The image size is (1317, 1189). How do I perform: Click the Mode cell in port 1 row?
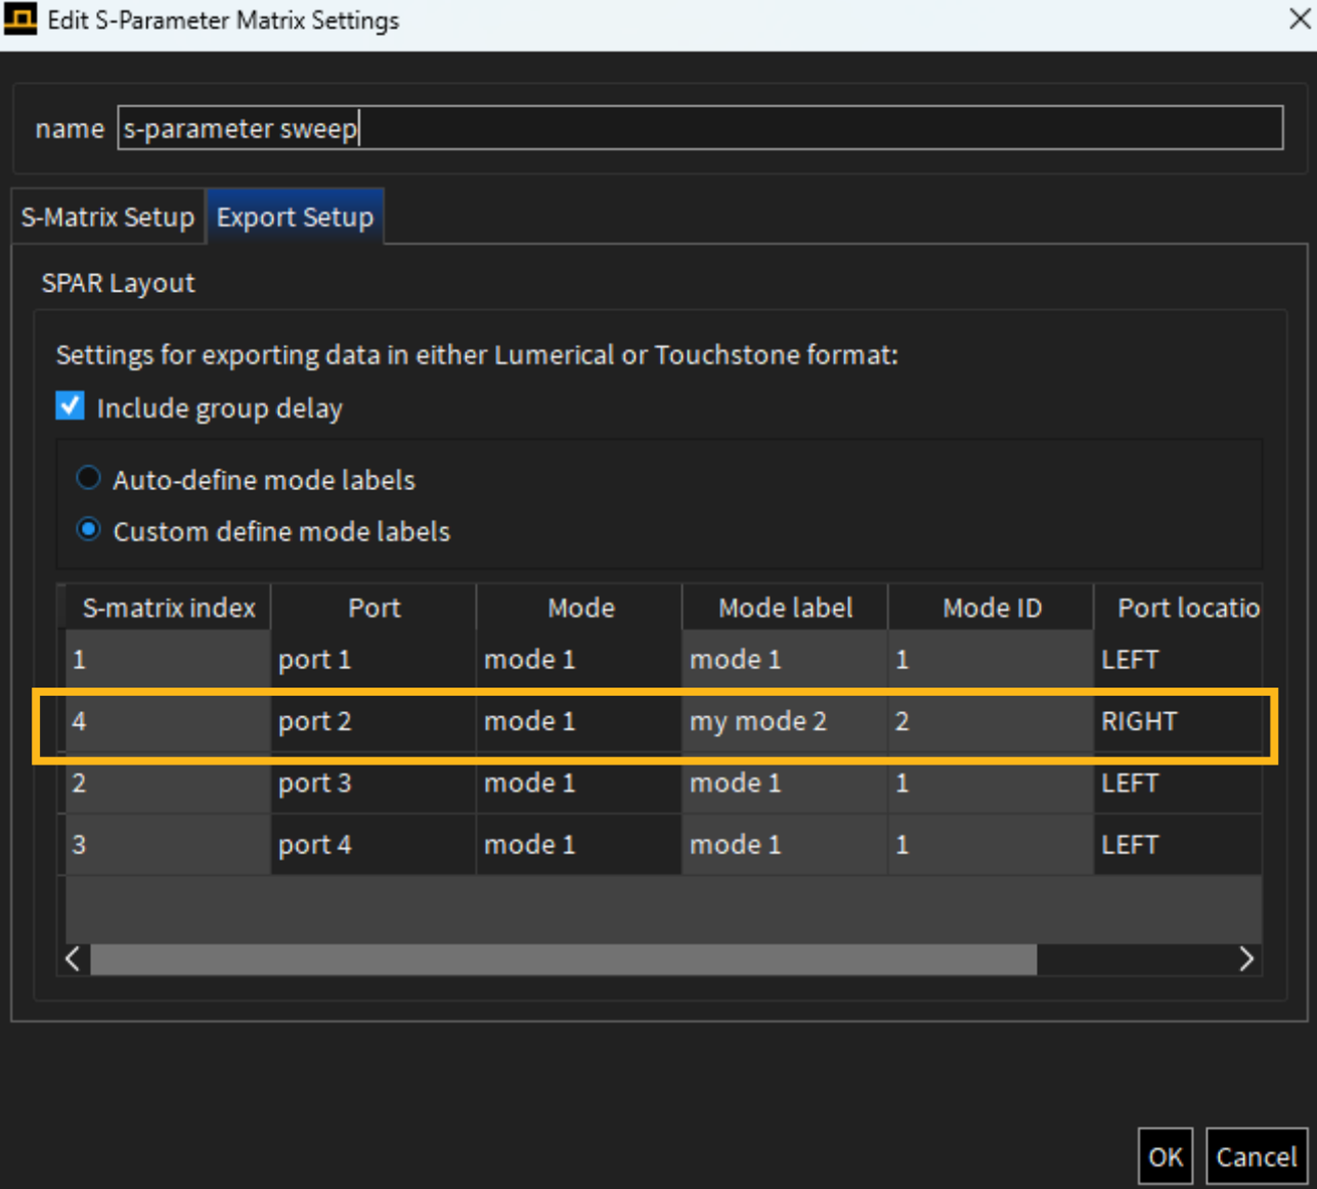tap(580, 660)
